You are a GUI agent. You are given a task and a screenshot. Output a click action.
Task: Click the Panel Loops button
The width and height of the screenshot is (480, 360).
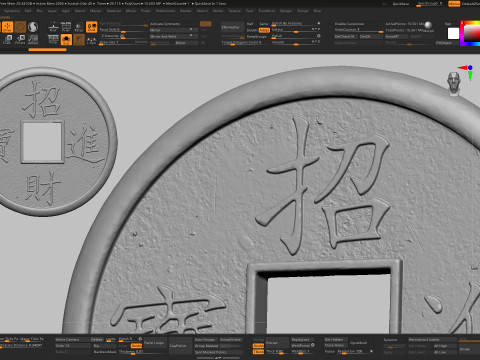coord(154,343)
